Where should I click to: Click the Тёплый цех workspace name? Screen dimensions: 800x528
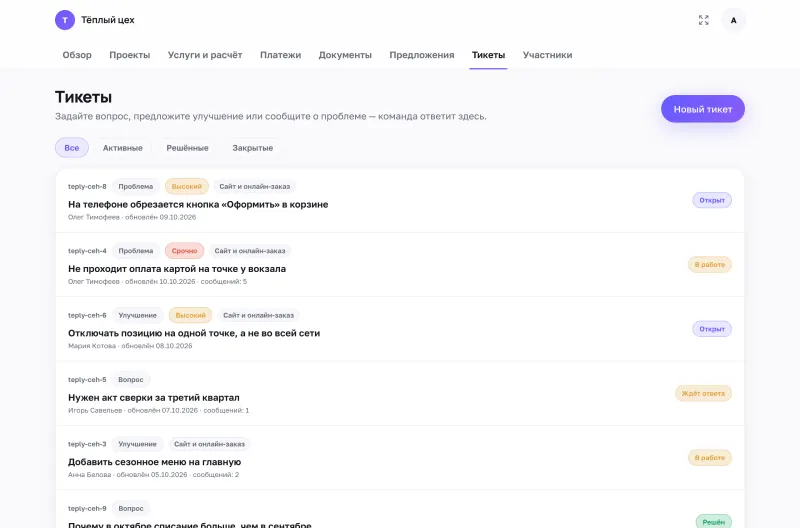[x=108, y=20]
